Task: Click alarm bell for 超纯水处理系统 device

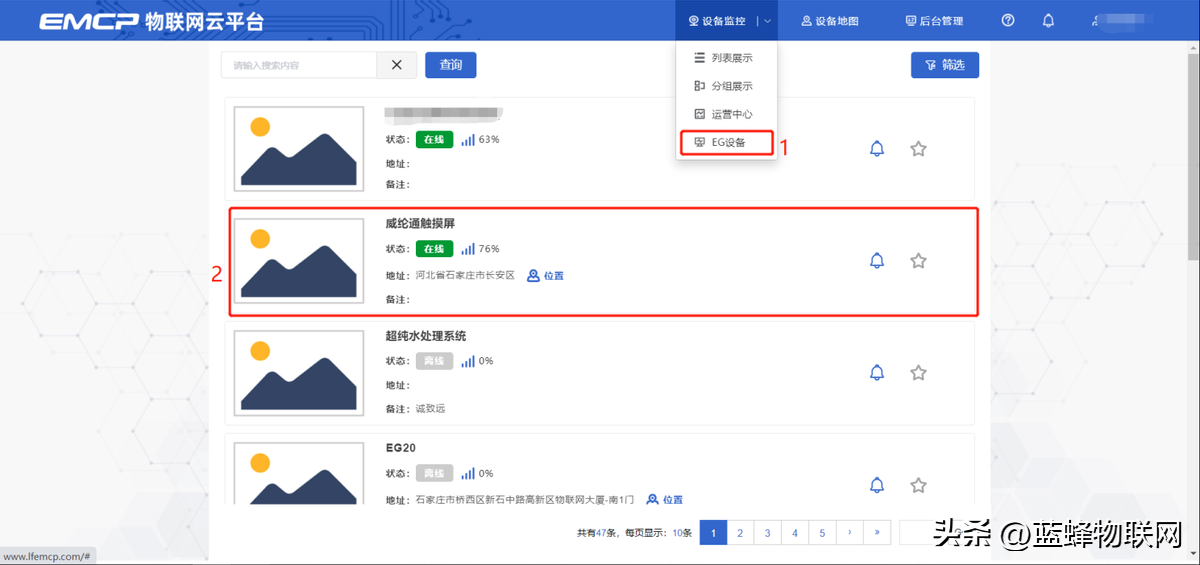Action: coord(877,373)
